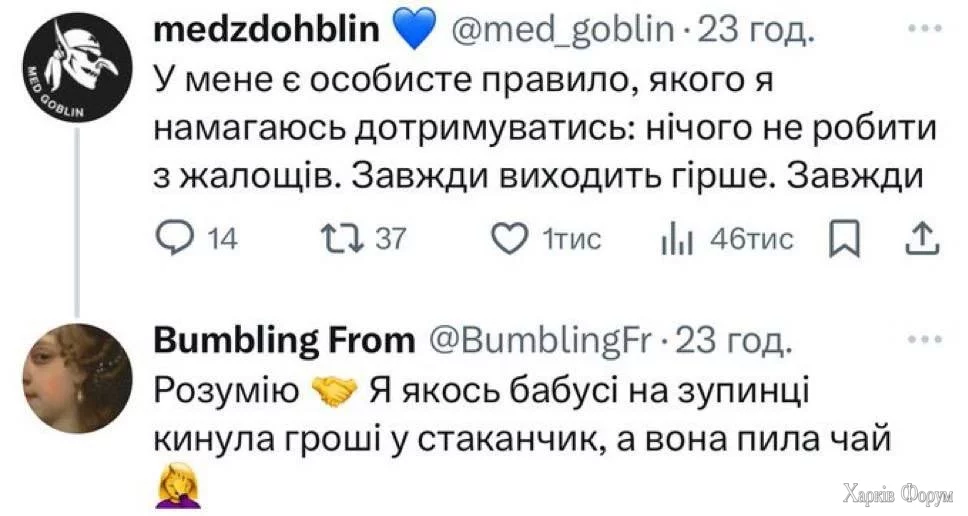Open the reply text starting with Розумію
The width and height of the screenshot is (968, 516).
[x=520, y=415]
